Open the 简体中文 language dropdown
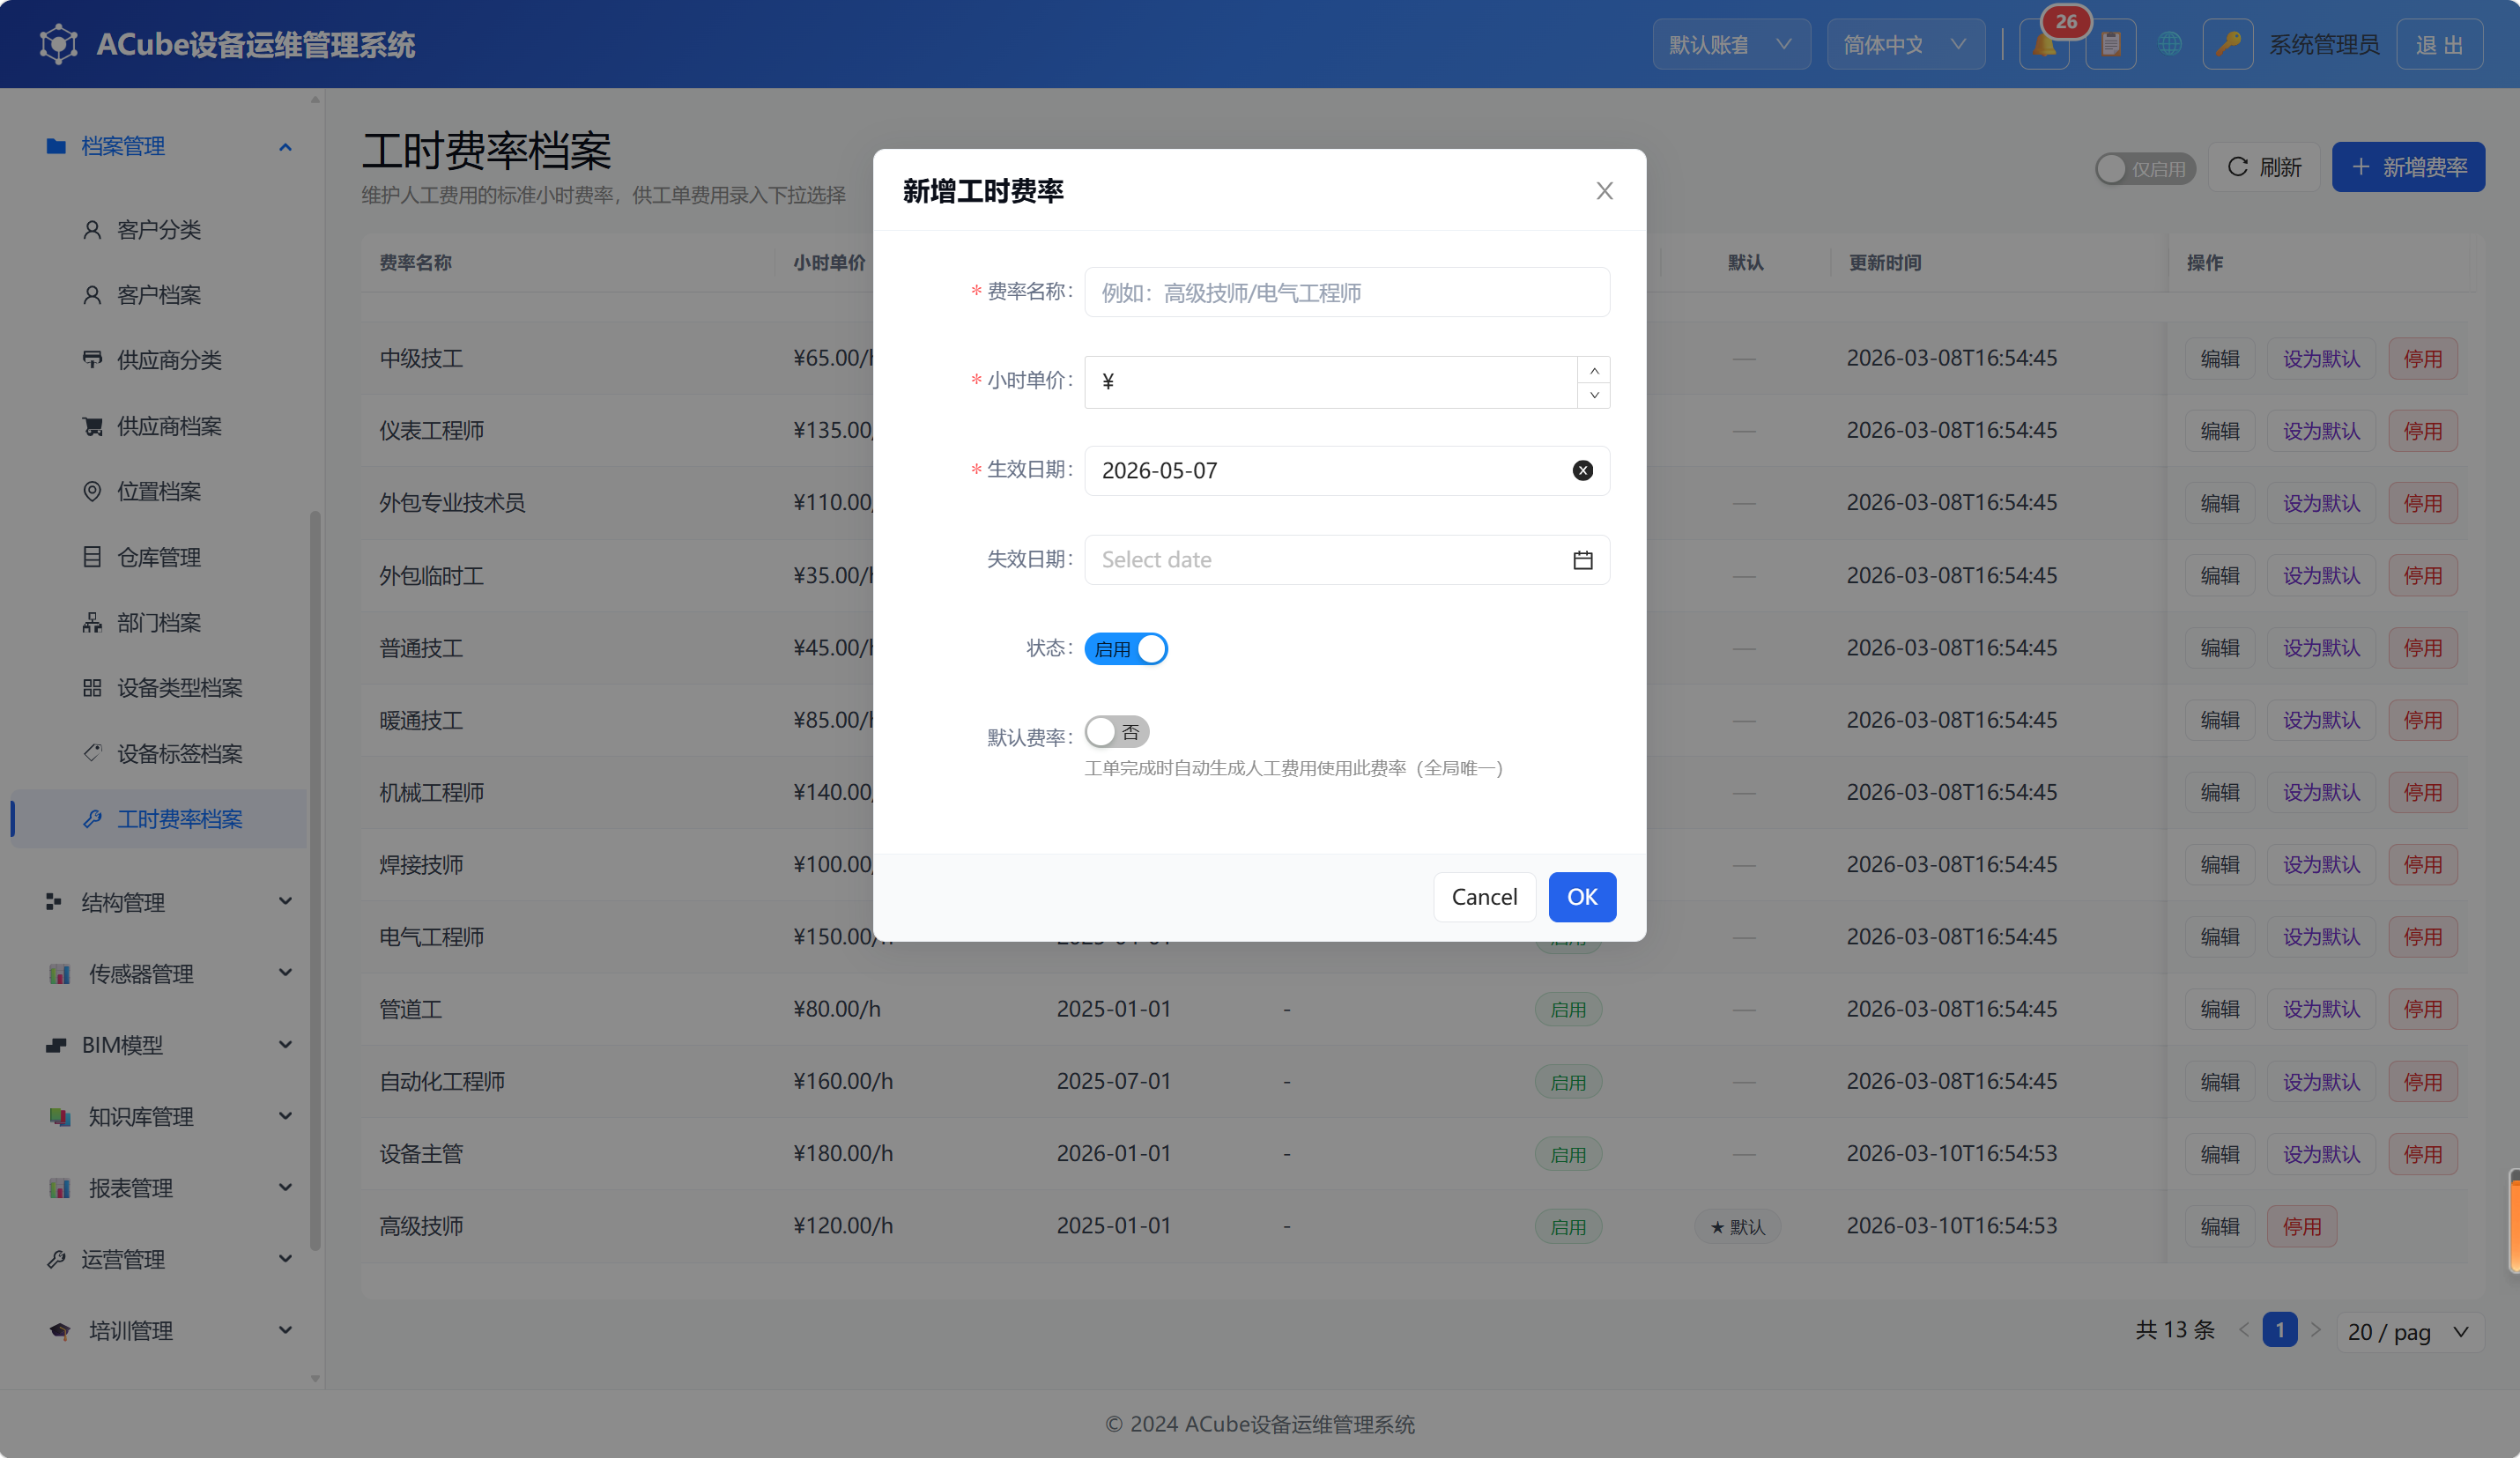This screenshot has width=2520, height=1458. tap(1906, 44)
